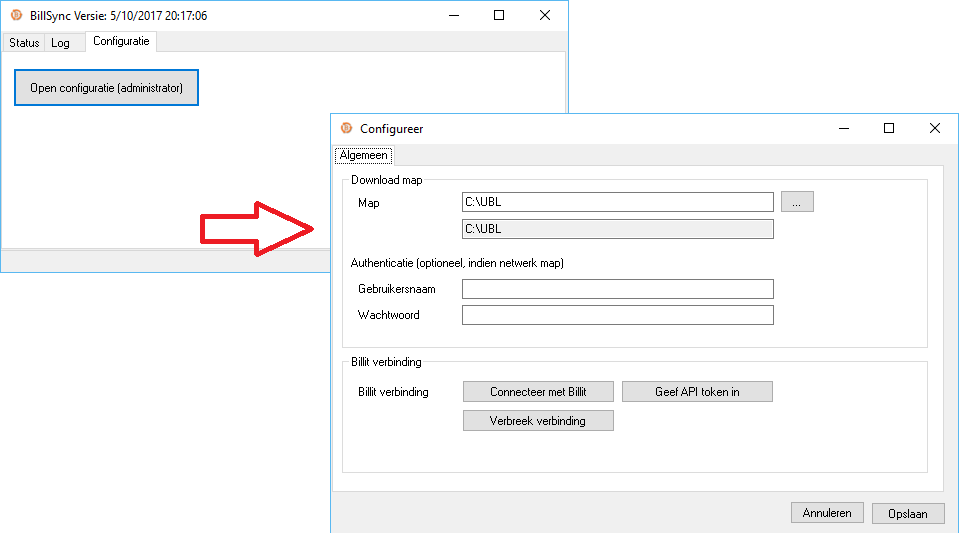
Task: Click the editable Map path field
Action: (617, 202)
